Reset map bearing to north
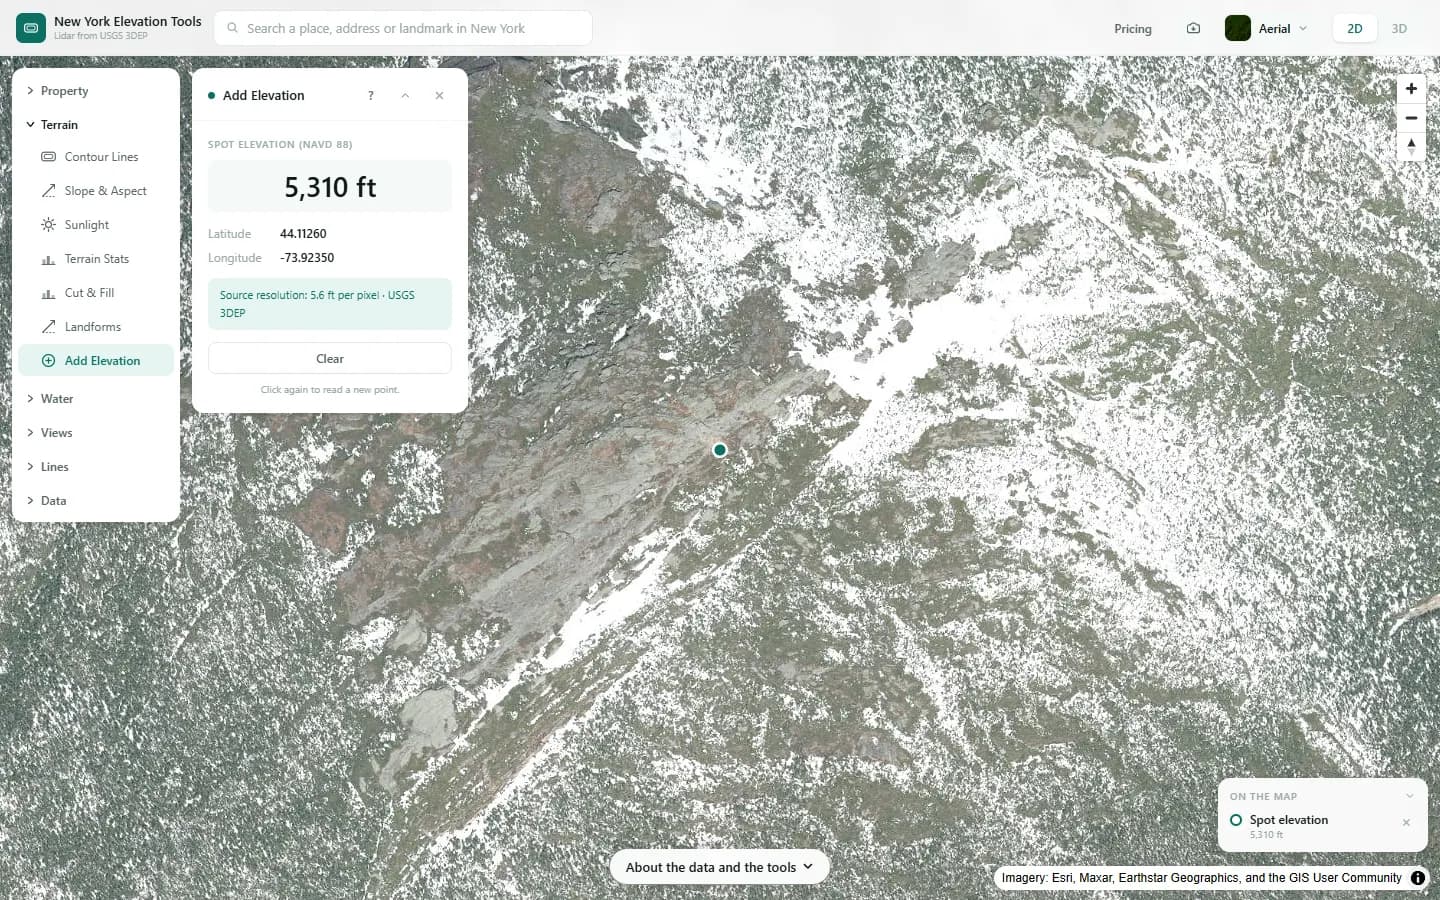1440x900 pixels. click(x=1411, y=147)
